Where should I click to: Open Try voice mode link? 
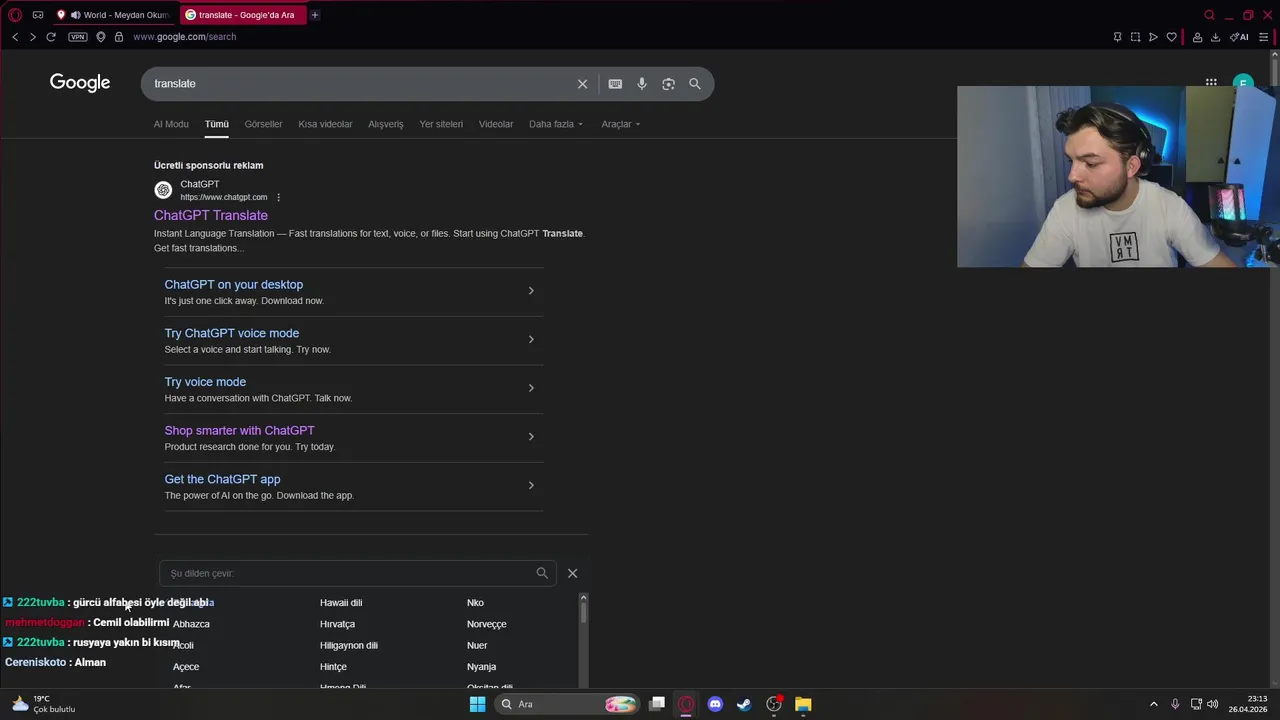pos(205,382)
